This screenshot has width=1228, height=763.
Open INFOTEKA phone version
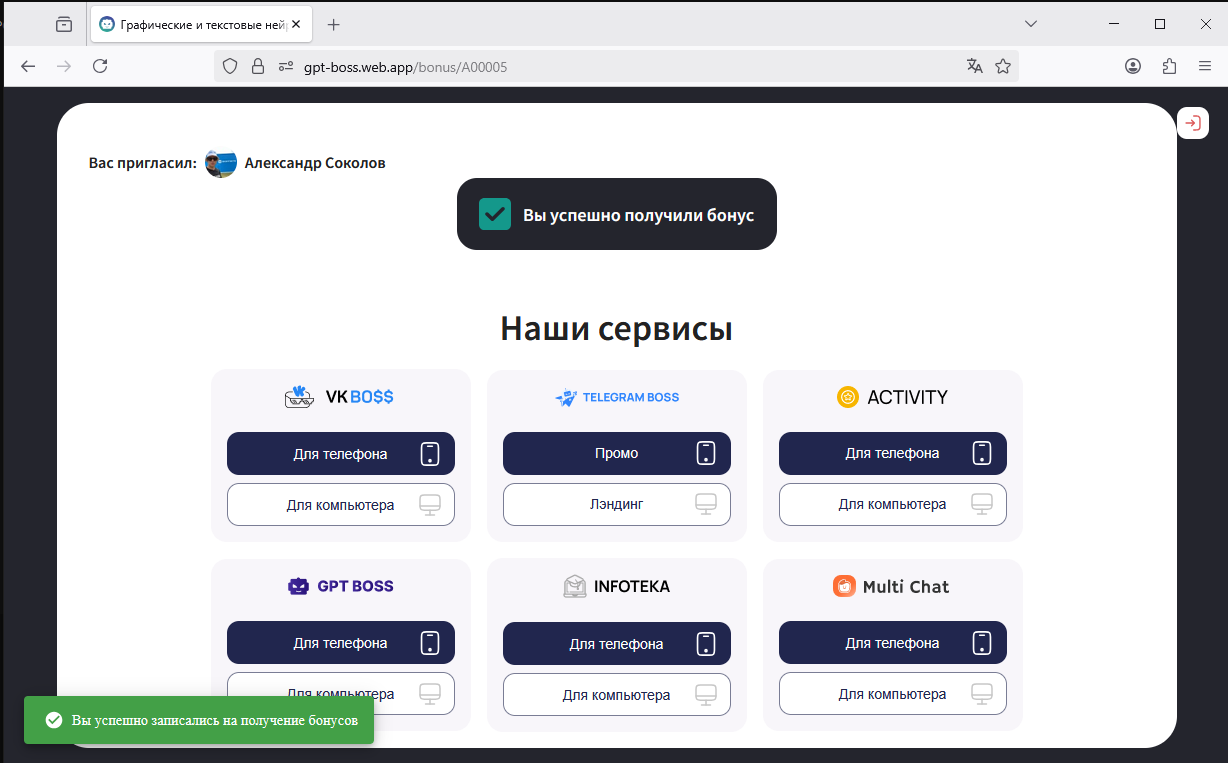(617, 644)
